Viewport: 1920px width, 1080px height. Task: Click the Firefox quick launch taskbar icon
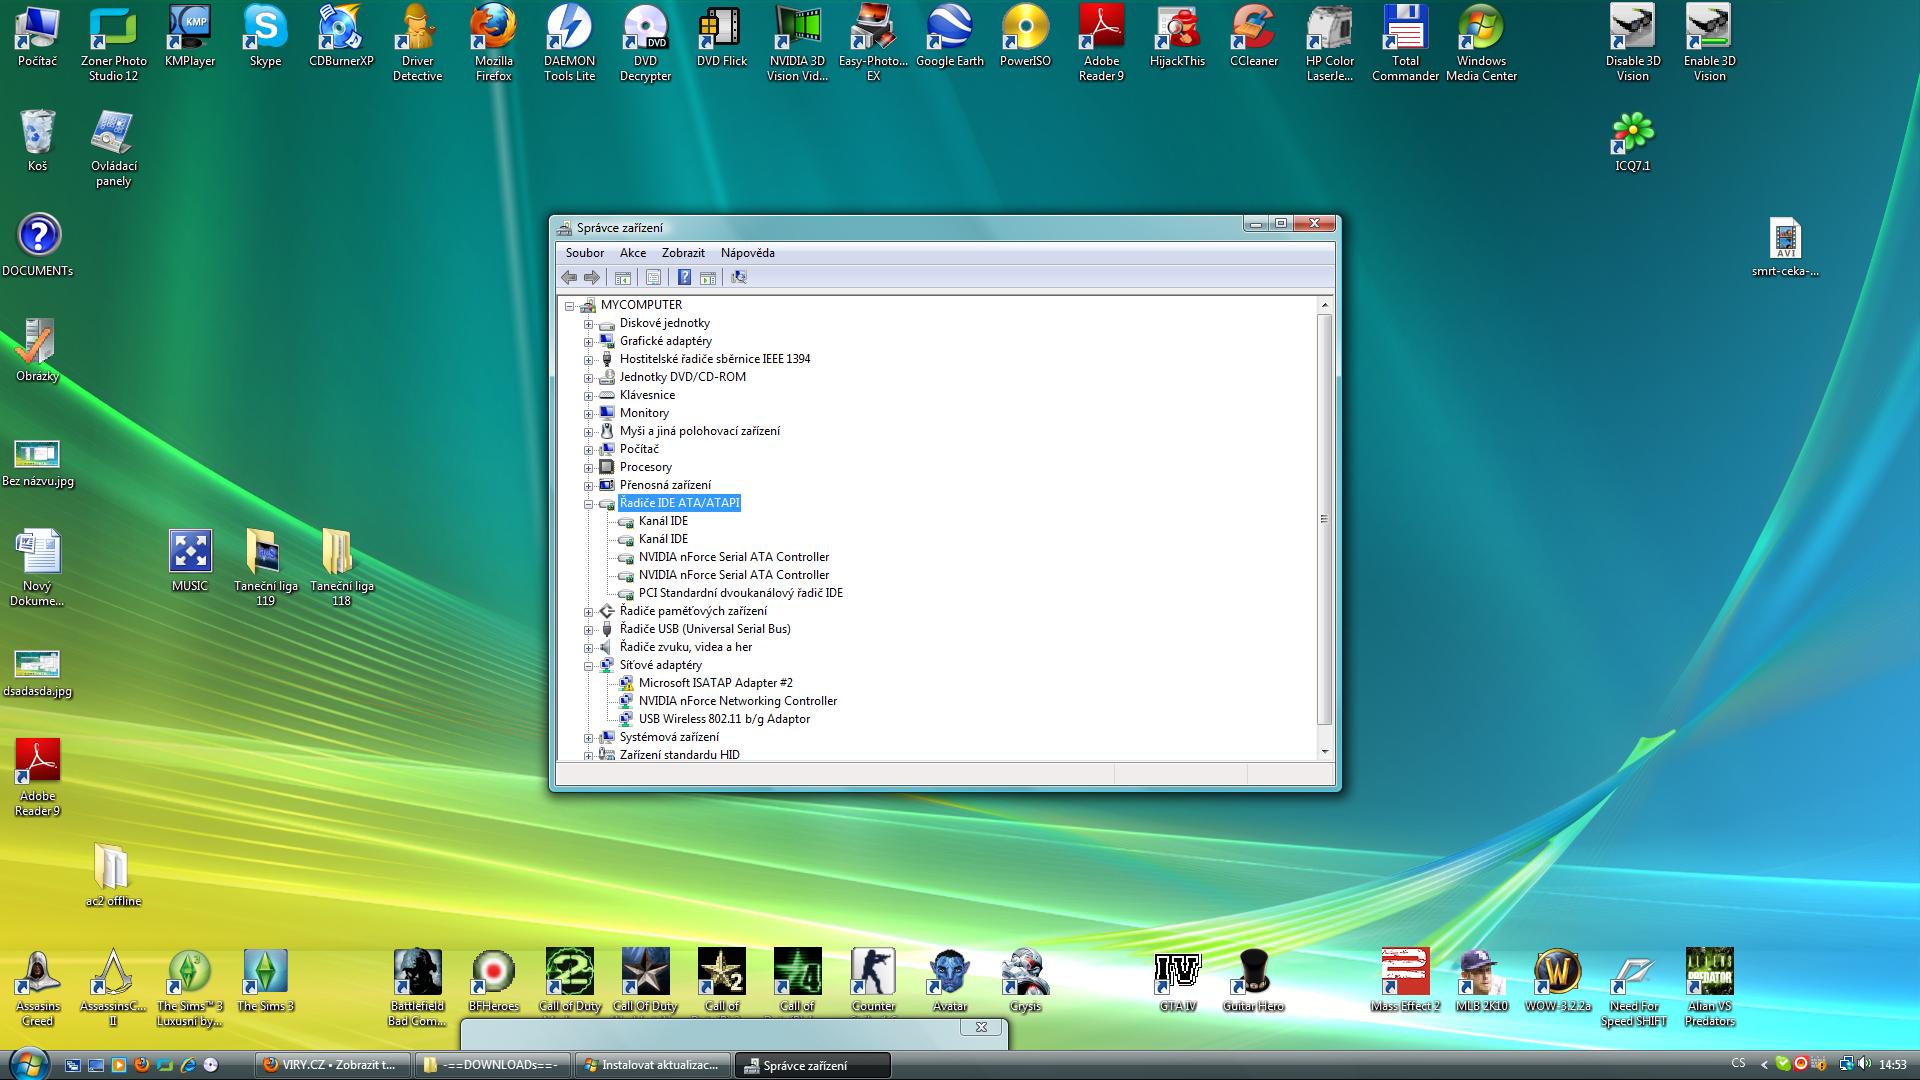141,1065
